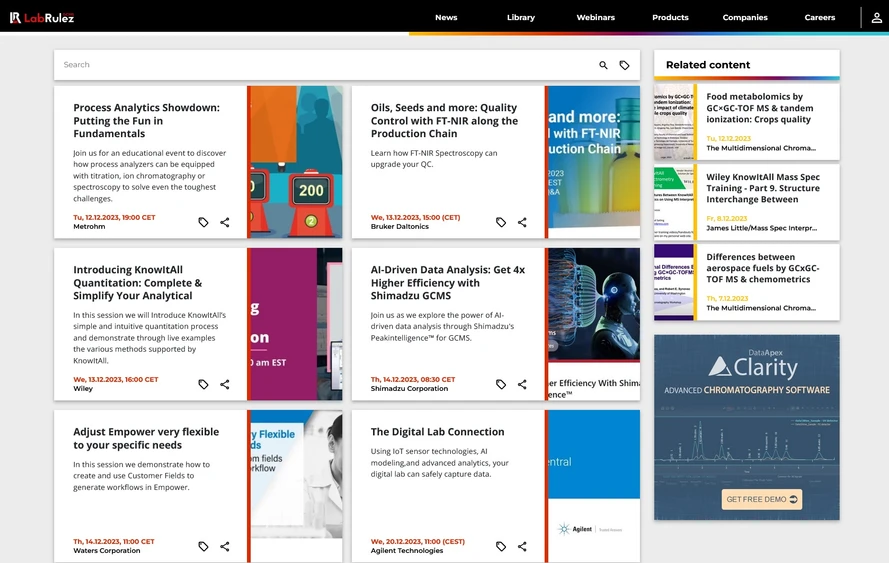The height and width of the screenshot is (563, 889).
Task: Open The Digital Lab Connection title
Action: click(x=438, y=432)
